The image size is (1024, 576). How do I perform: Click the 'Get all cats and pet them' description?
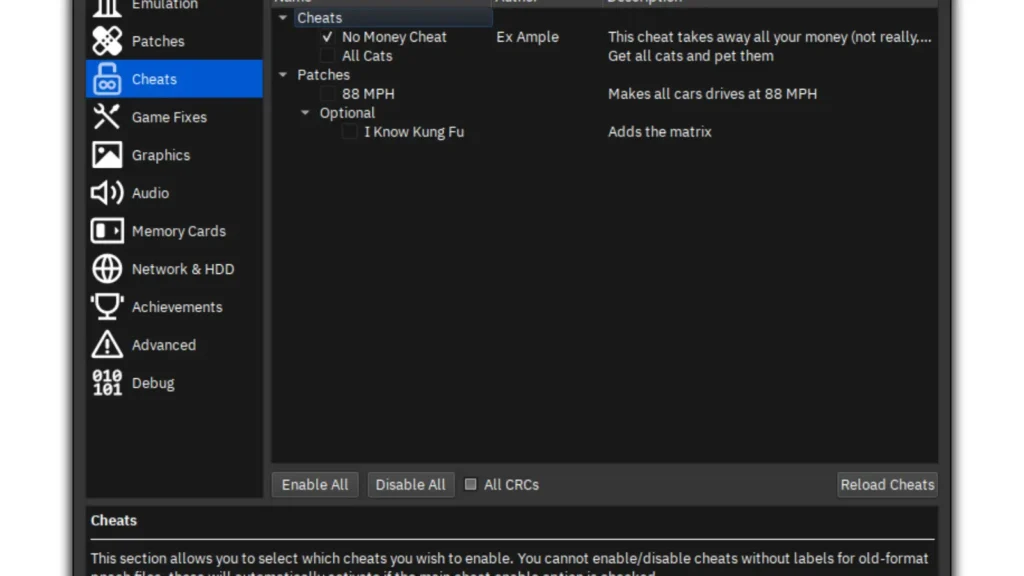(x=690, y=56)
